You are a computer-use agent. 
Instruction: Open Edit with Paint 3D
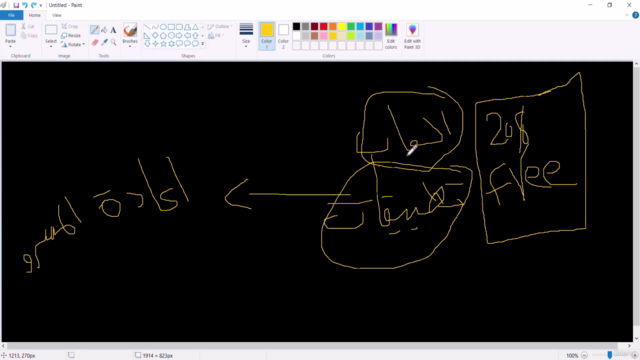click(412, 36)
